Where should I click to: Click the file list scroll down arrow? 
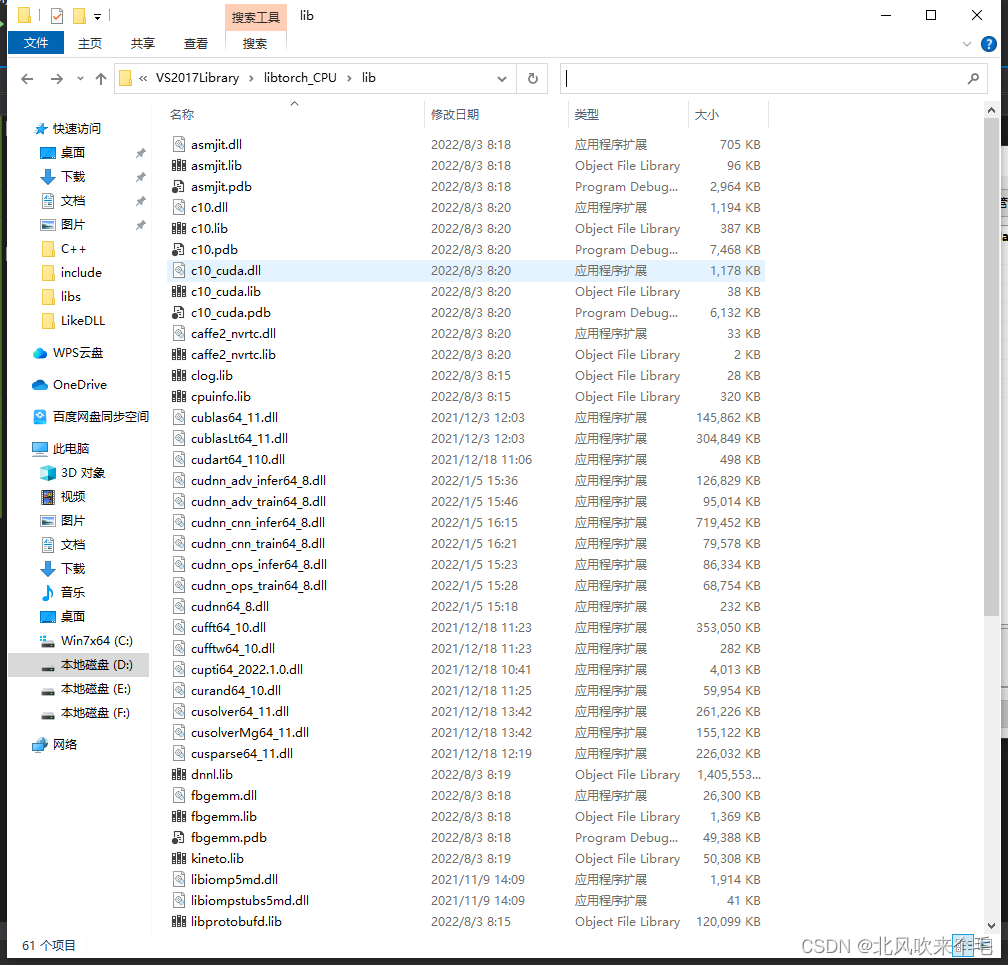coord(991,925)
